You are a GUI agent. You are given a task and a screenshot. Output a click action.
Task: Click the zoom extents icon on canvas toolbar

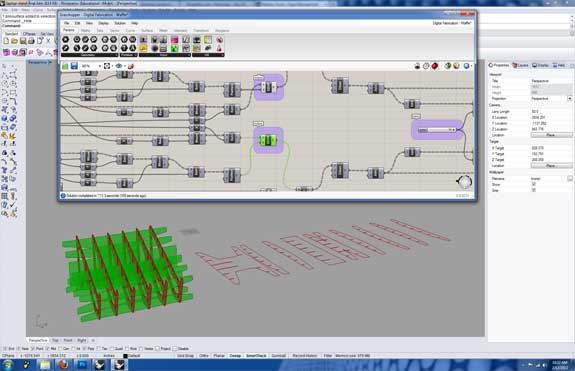[107, 66]
